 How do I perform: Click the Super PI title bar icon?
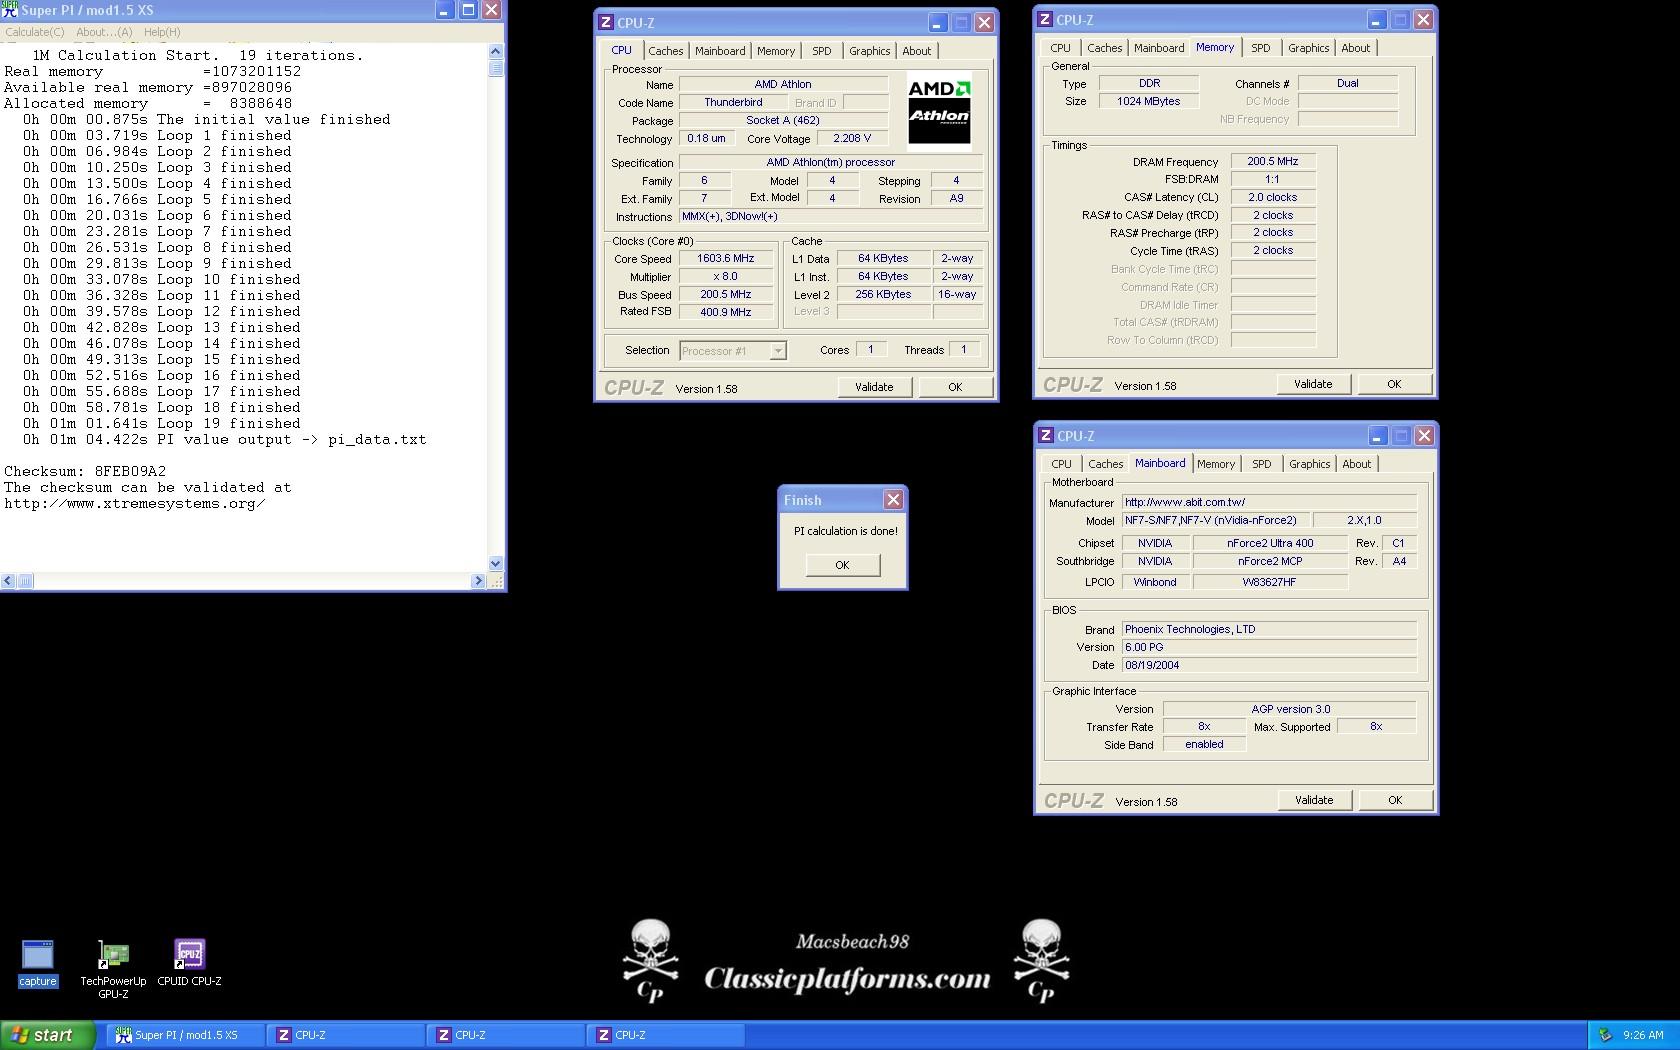pos(10,10)
